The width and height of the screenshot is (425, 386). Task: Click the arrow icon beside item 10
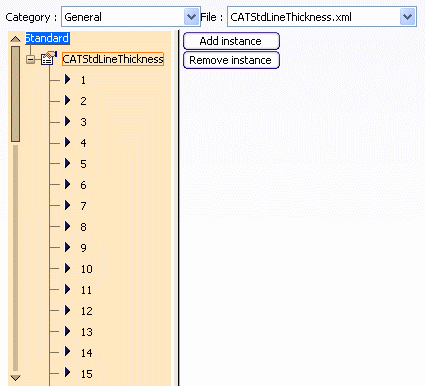68,268
